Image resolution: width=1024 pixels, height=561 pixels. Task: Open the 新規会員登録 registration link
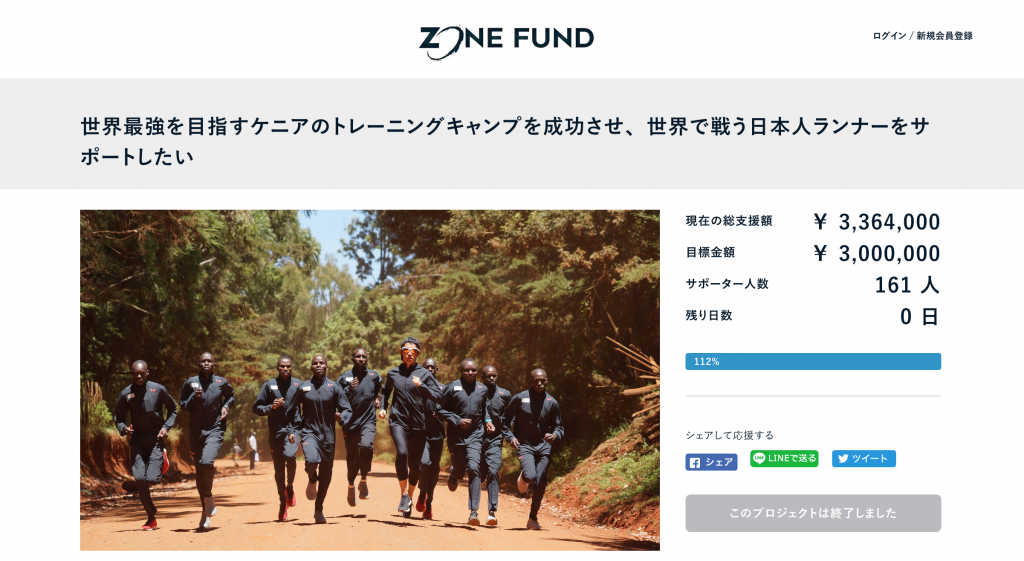[x=944, y=36]
